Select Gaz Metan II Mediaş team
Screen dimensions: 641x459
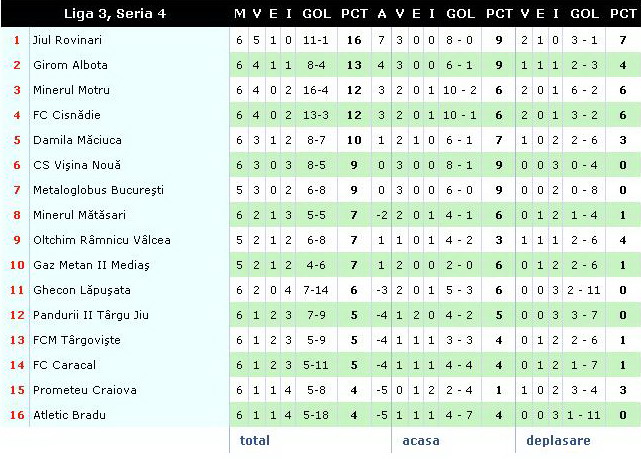point(92,265)
